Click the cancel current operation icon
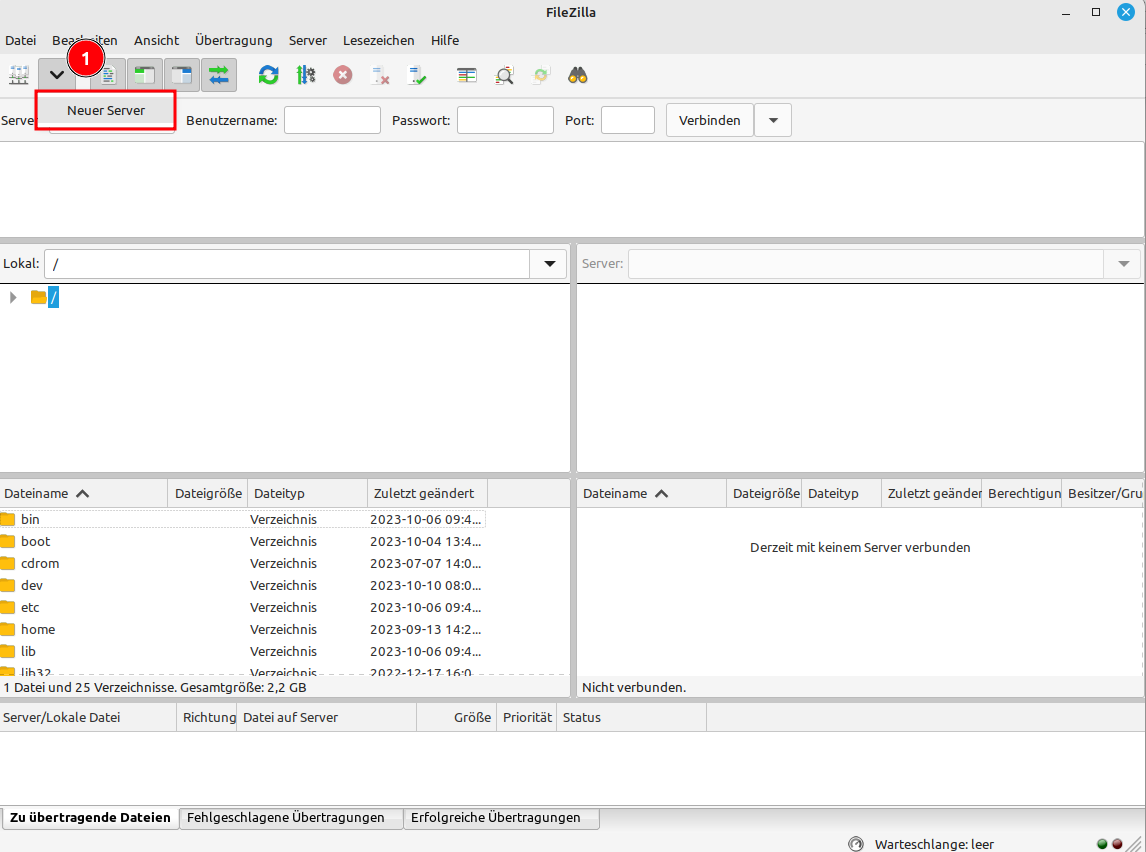The height and width of the screenshot is (852, 1146). [x=343, y=75]
